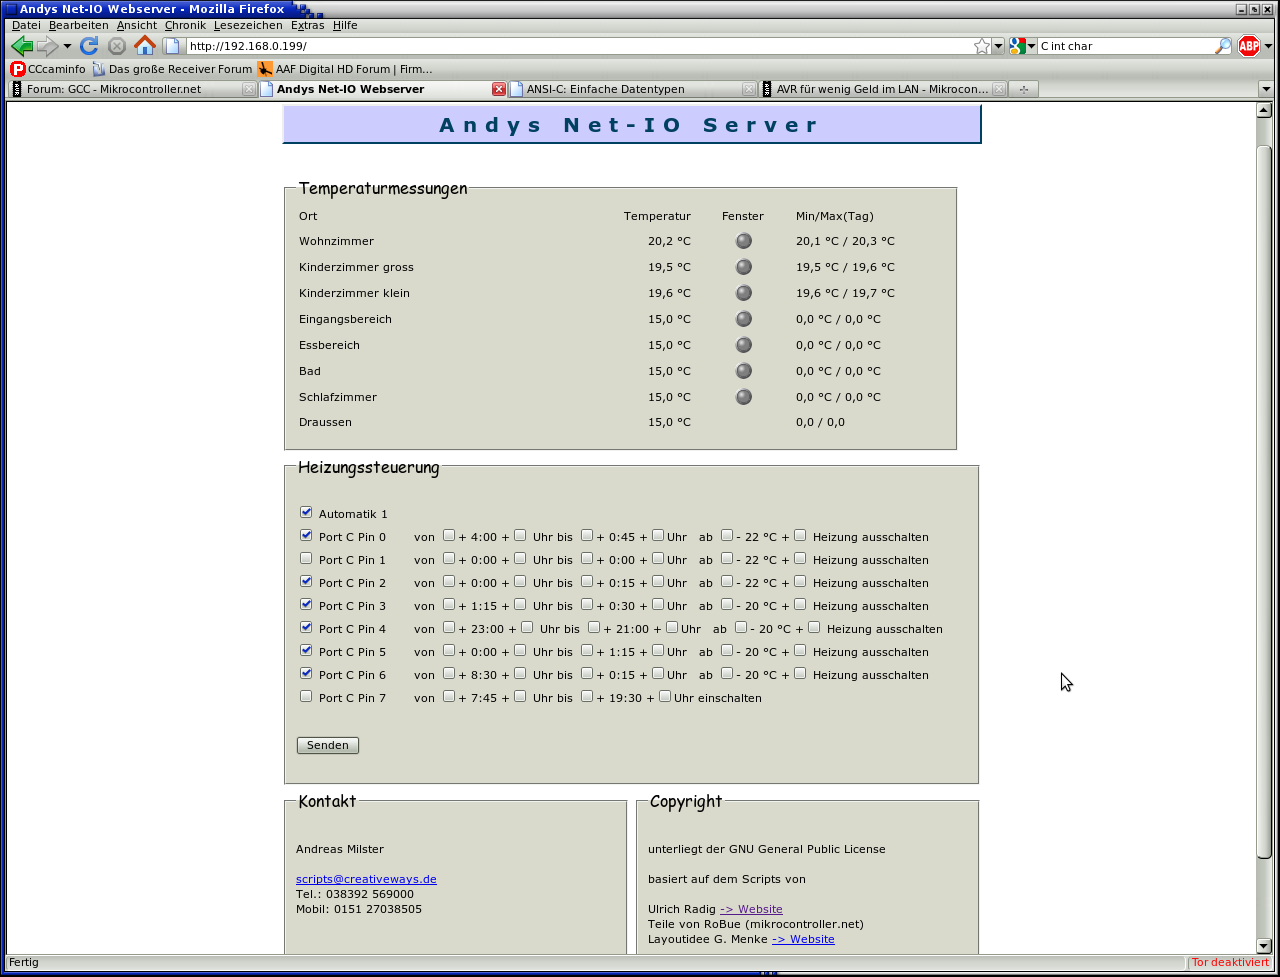Open the scripts@creativeways.de email link
The image size is (1280, 977).
(x=366, y=879)
